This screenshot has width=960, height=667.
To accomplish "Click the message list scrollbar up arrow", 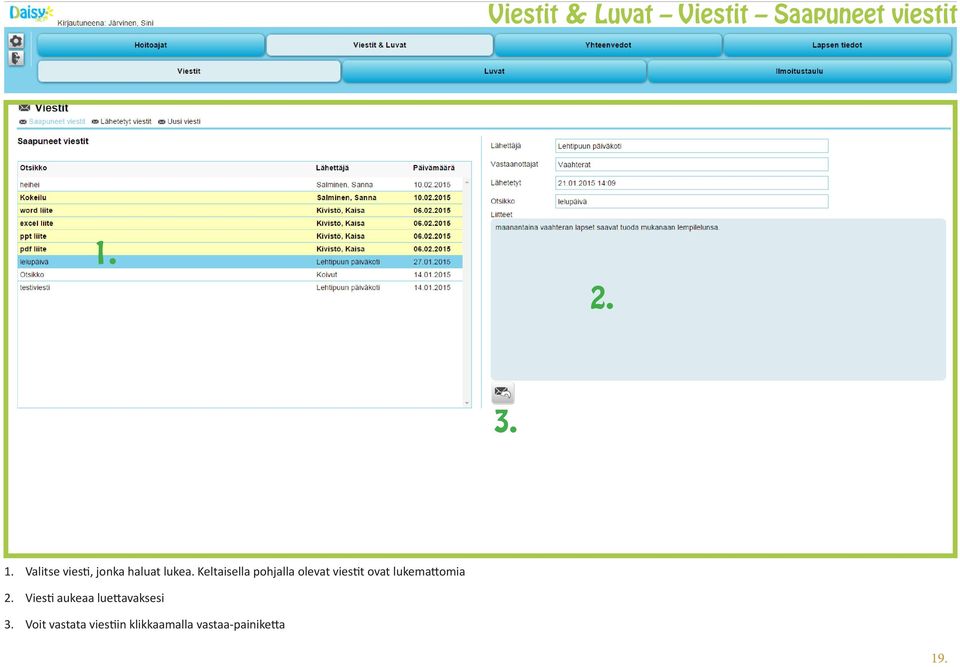I will pyautogui.click(x=467, y=183).
